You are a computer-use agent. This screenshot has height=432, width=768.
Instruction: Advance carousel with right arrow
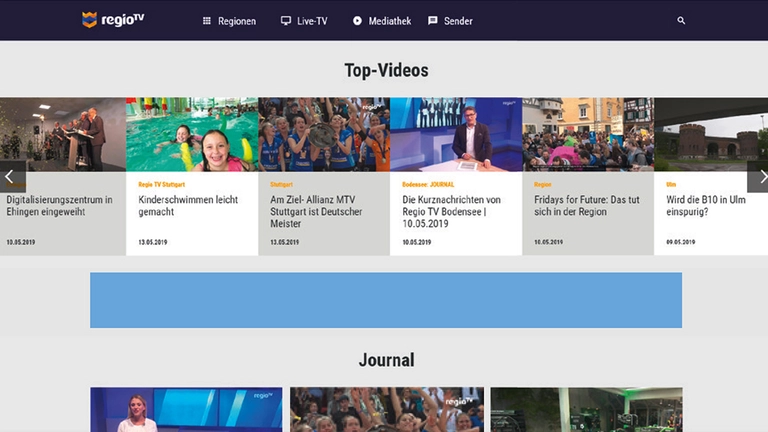759,176
